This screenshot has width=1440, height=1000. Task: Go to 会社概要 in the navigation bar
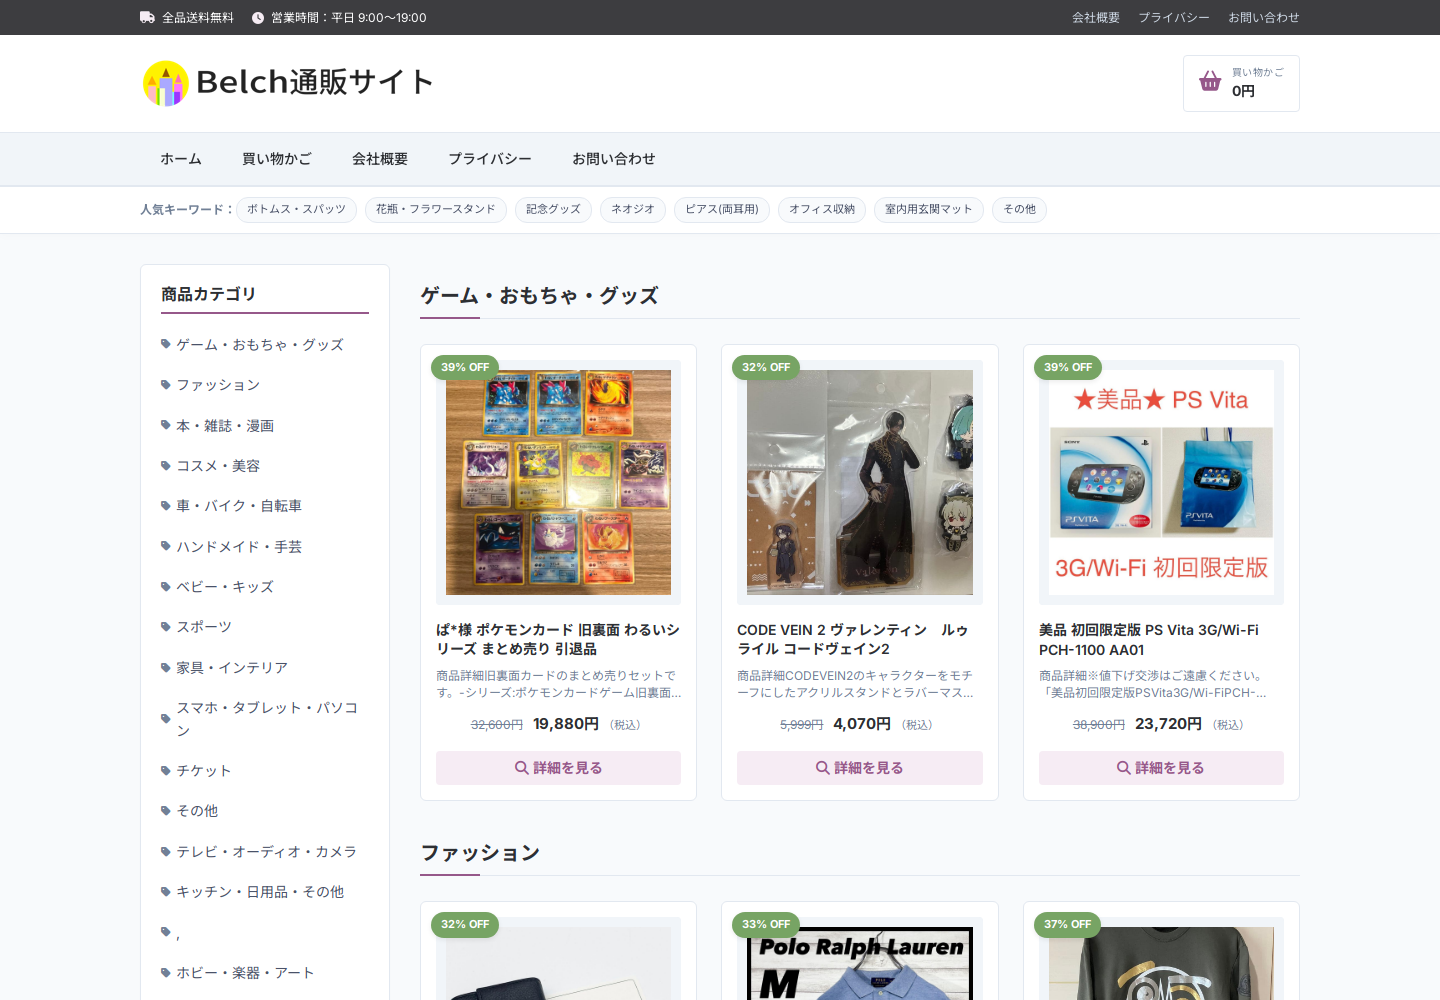[380, 159]
